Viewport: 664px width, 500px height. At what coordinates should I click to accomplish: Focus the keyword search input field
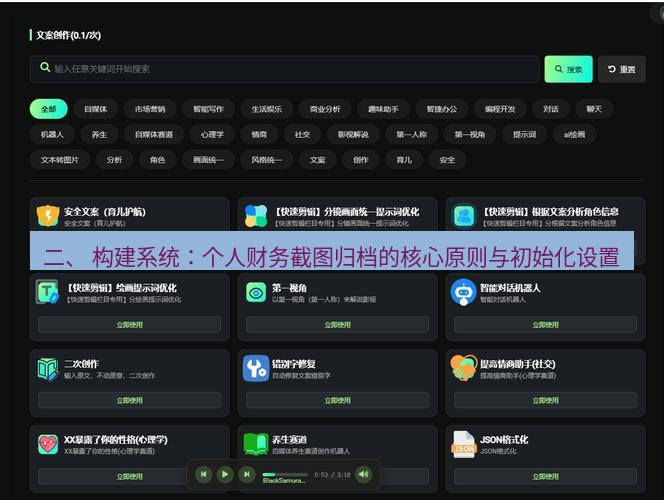click(x=284, y=69)
